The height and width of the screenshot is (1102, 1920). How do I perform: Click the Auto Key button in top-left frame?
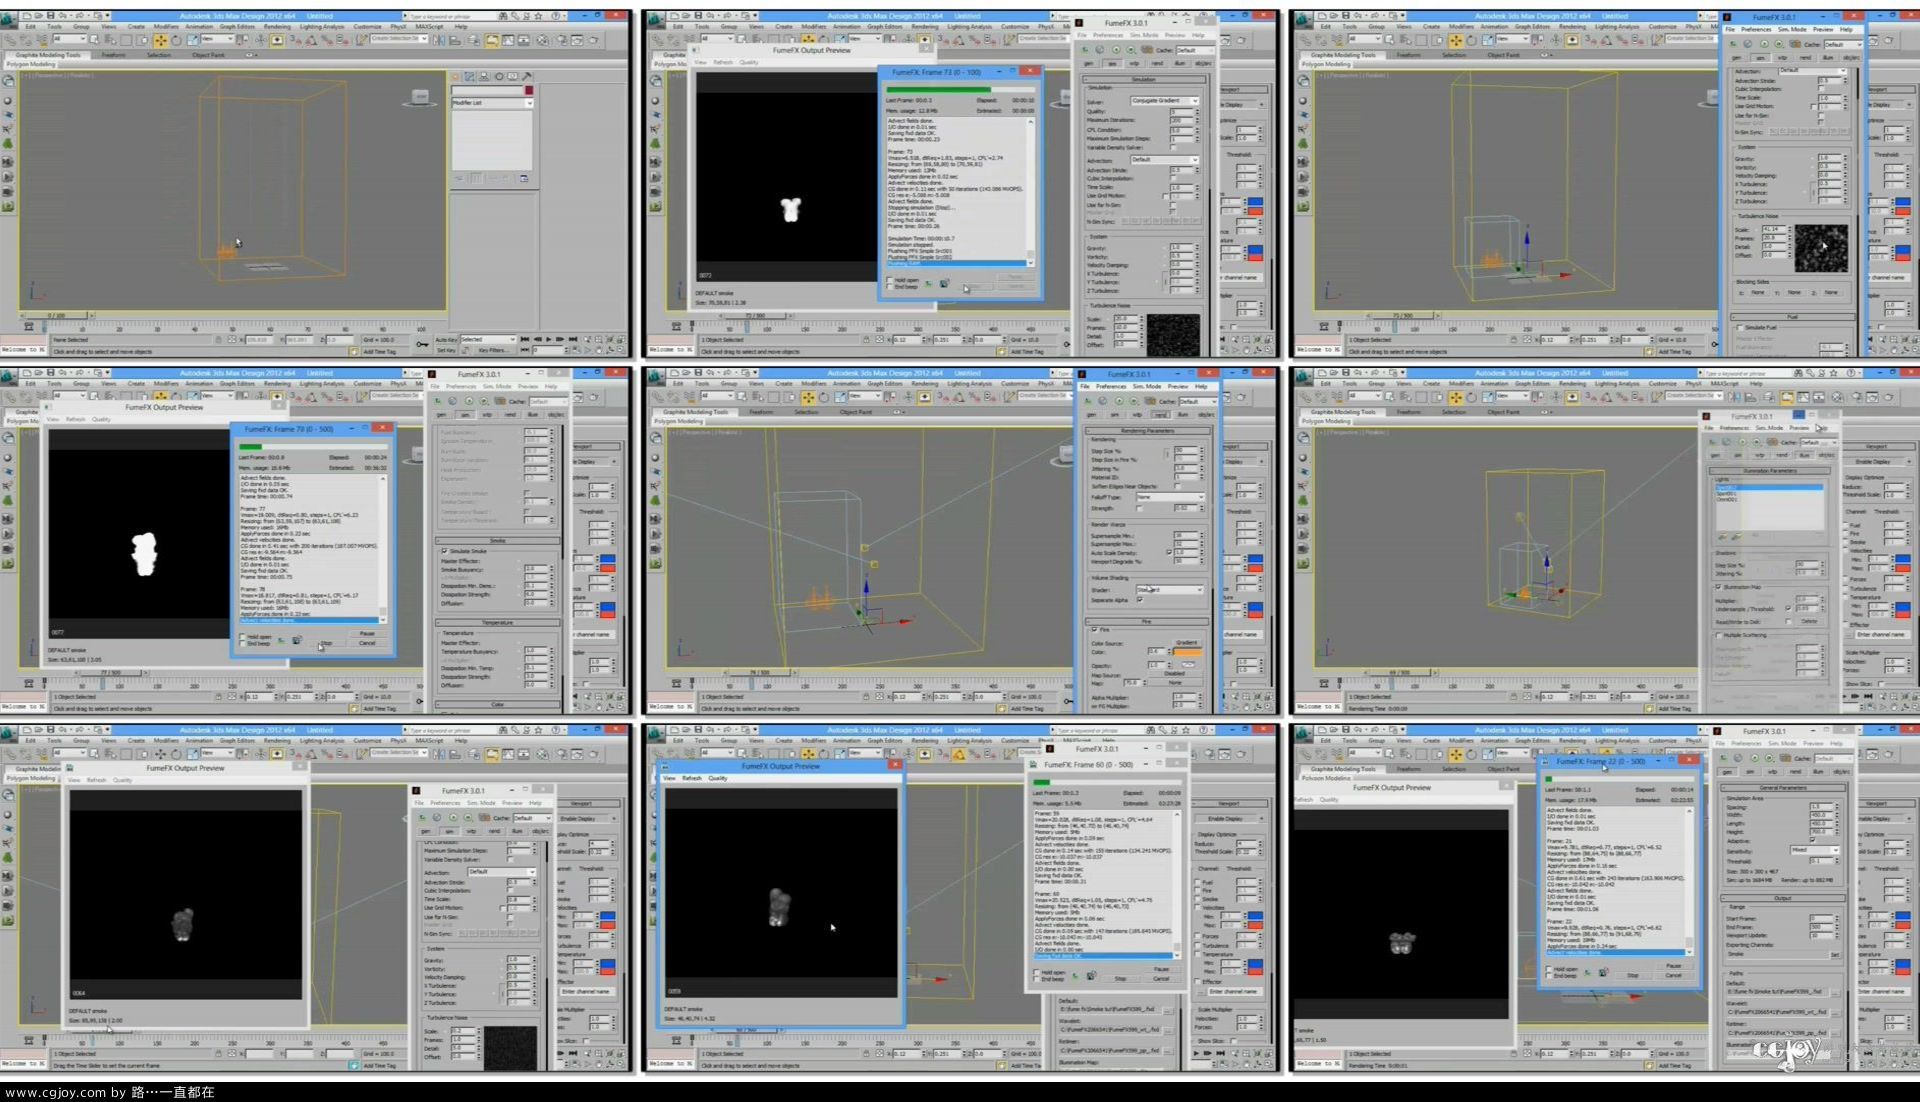[x=446, y=339]
